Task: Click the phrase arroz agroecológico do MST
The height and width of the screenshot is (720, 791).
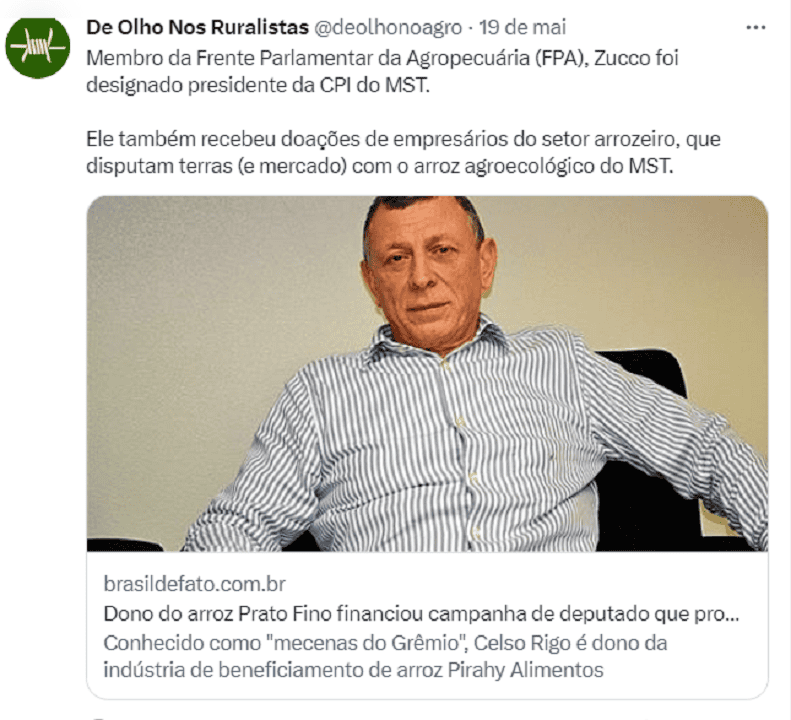Action: pyautogui.click(x=543, y=166)
